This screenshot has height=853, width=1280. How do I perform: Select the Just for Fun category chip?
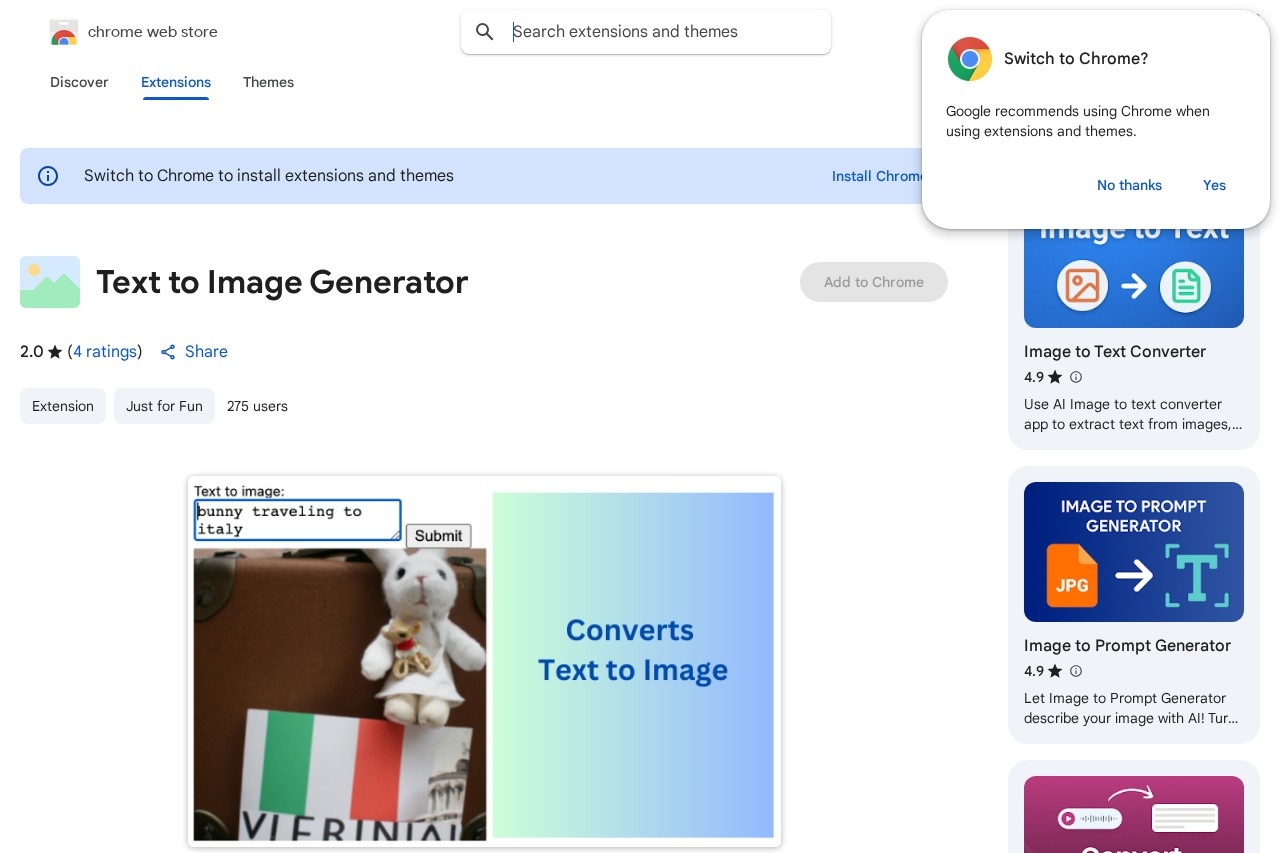(x=164, y=406)
